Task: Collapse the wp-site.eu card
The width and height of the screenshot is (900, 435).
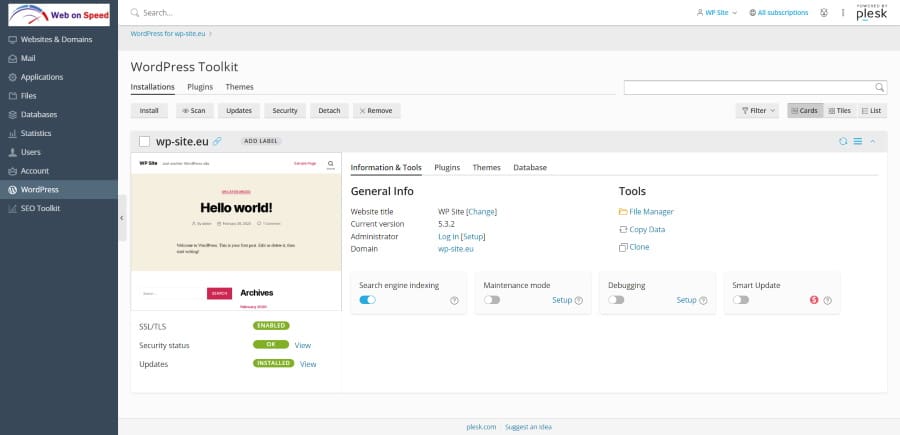Action: [872, 141]
